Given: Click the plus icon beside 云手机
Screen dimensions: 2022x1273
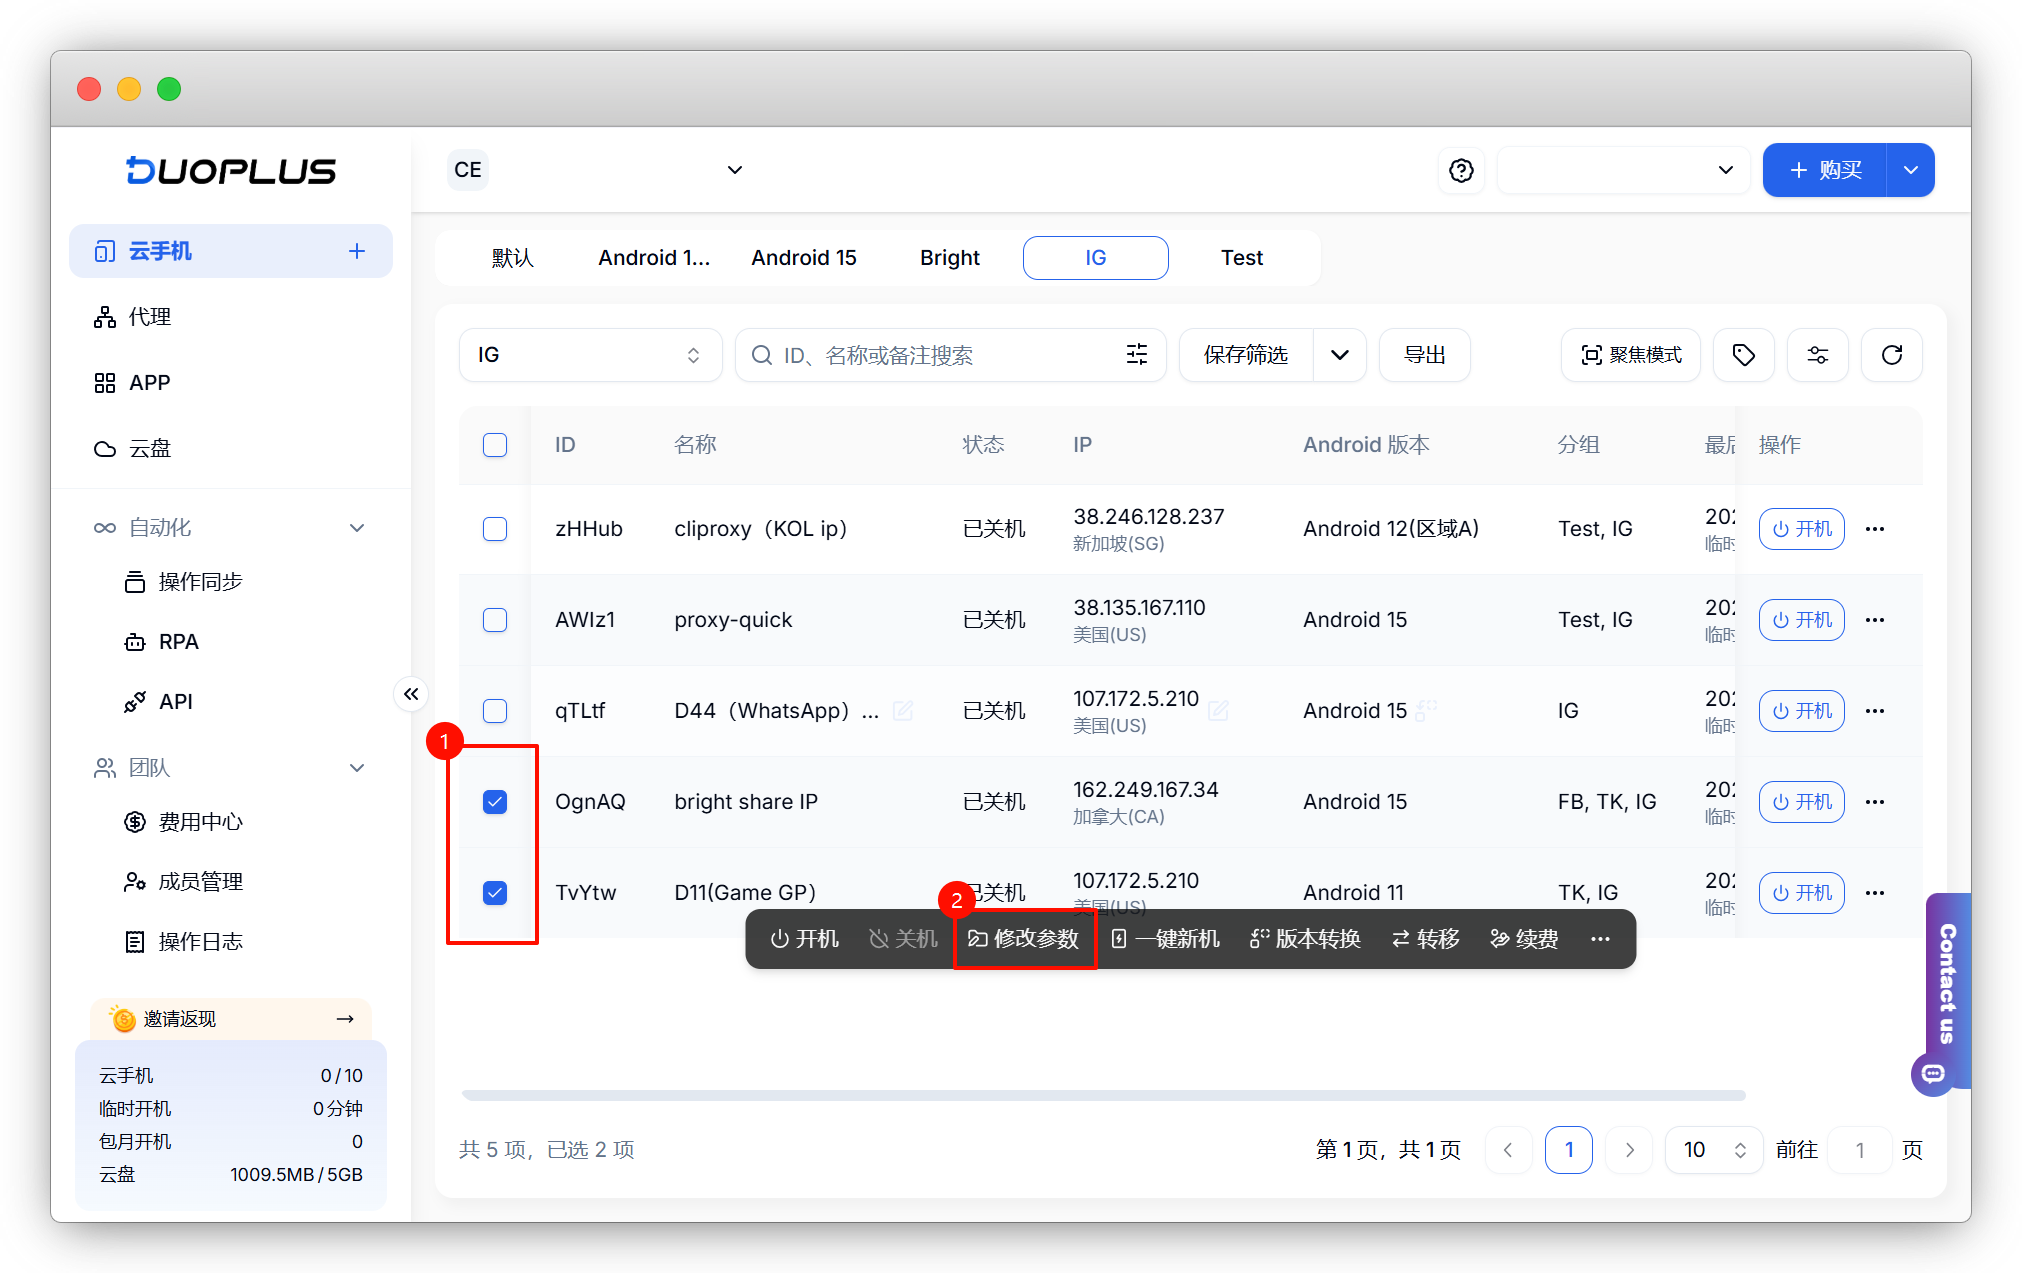Looking at the screenshot, I should [x=357, y=251].
